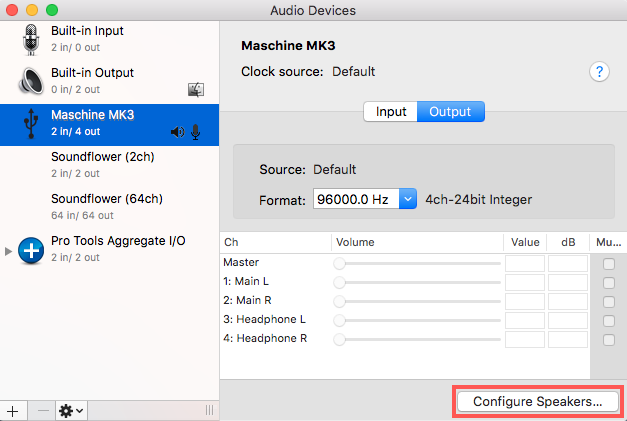
Task: Mute the 2: Main R channel
Action: 609,301
